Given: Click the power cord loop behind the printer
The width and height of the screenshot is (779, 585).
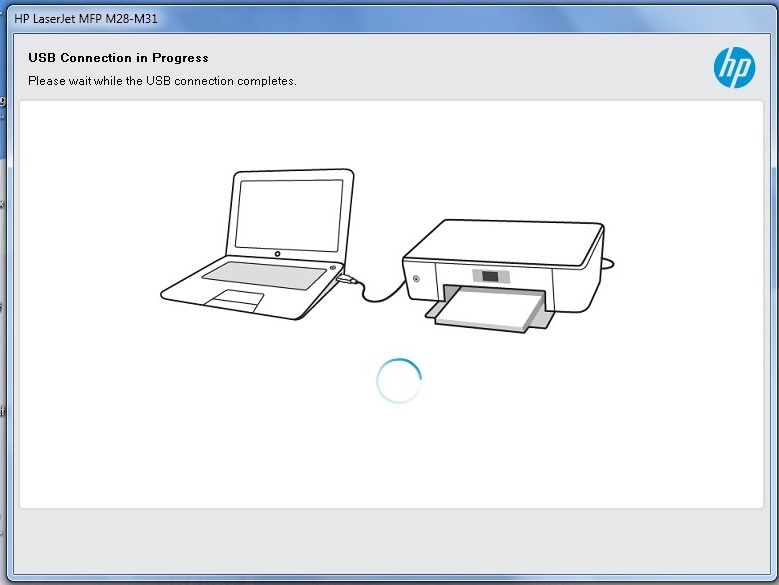Looking at the screenshot, I should coord(607,265).
